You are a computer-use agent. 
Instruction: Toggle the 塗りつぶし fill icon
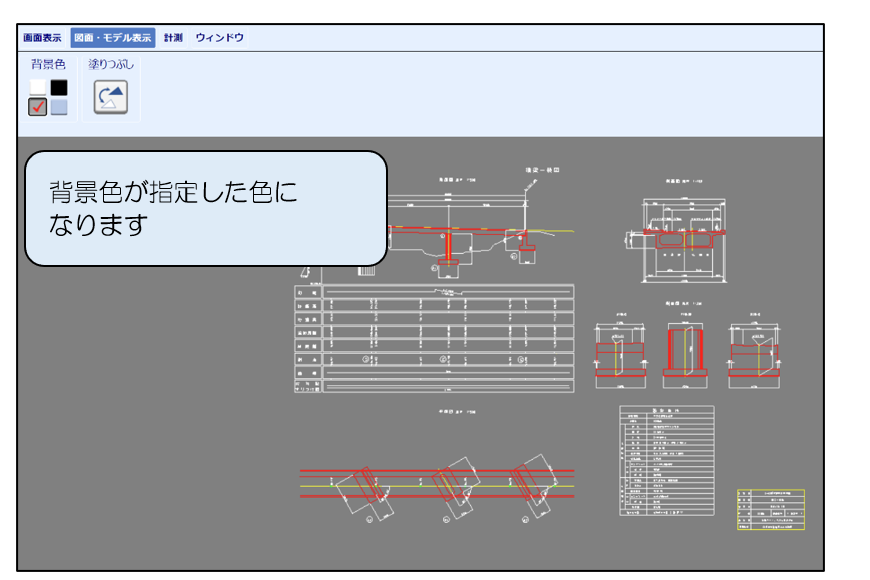110,97
